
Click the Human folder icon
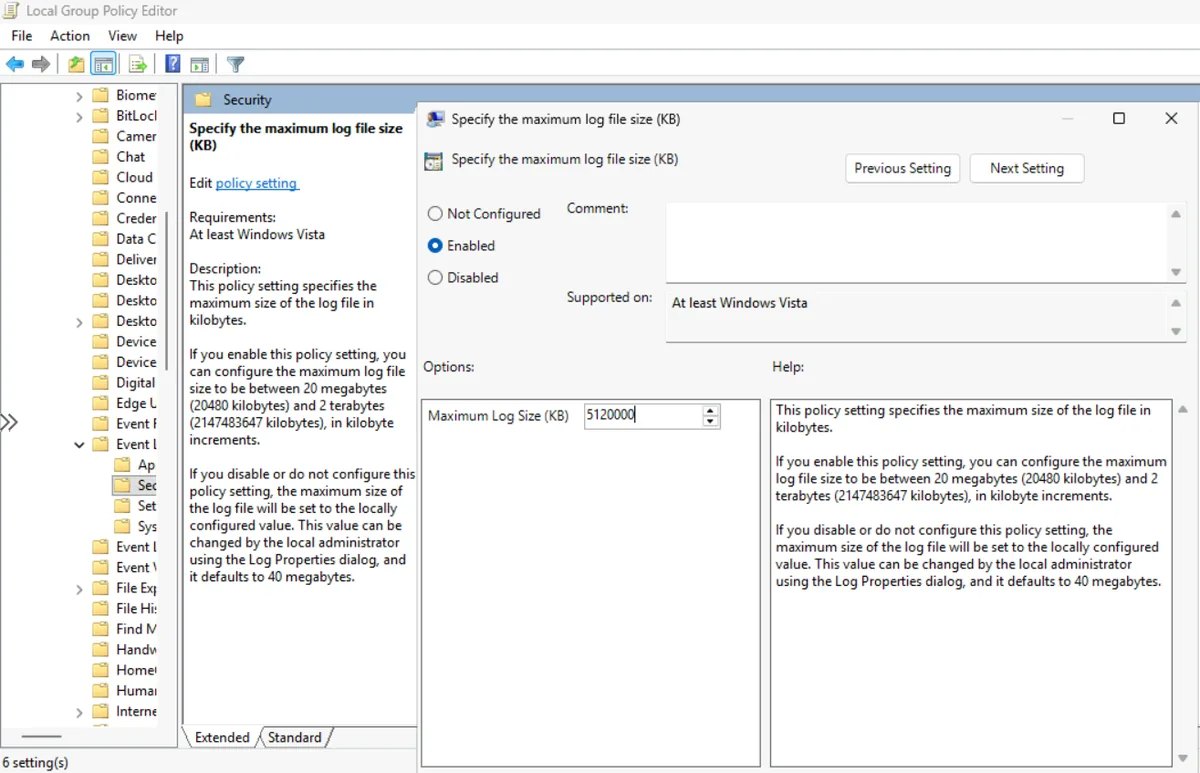[100, 690]
